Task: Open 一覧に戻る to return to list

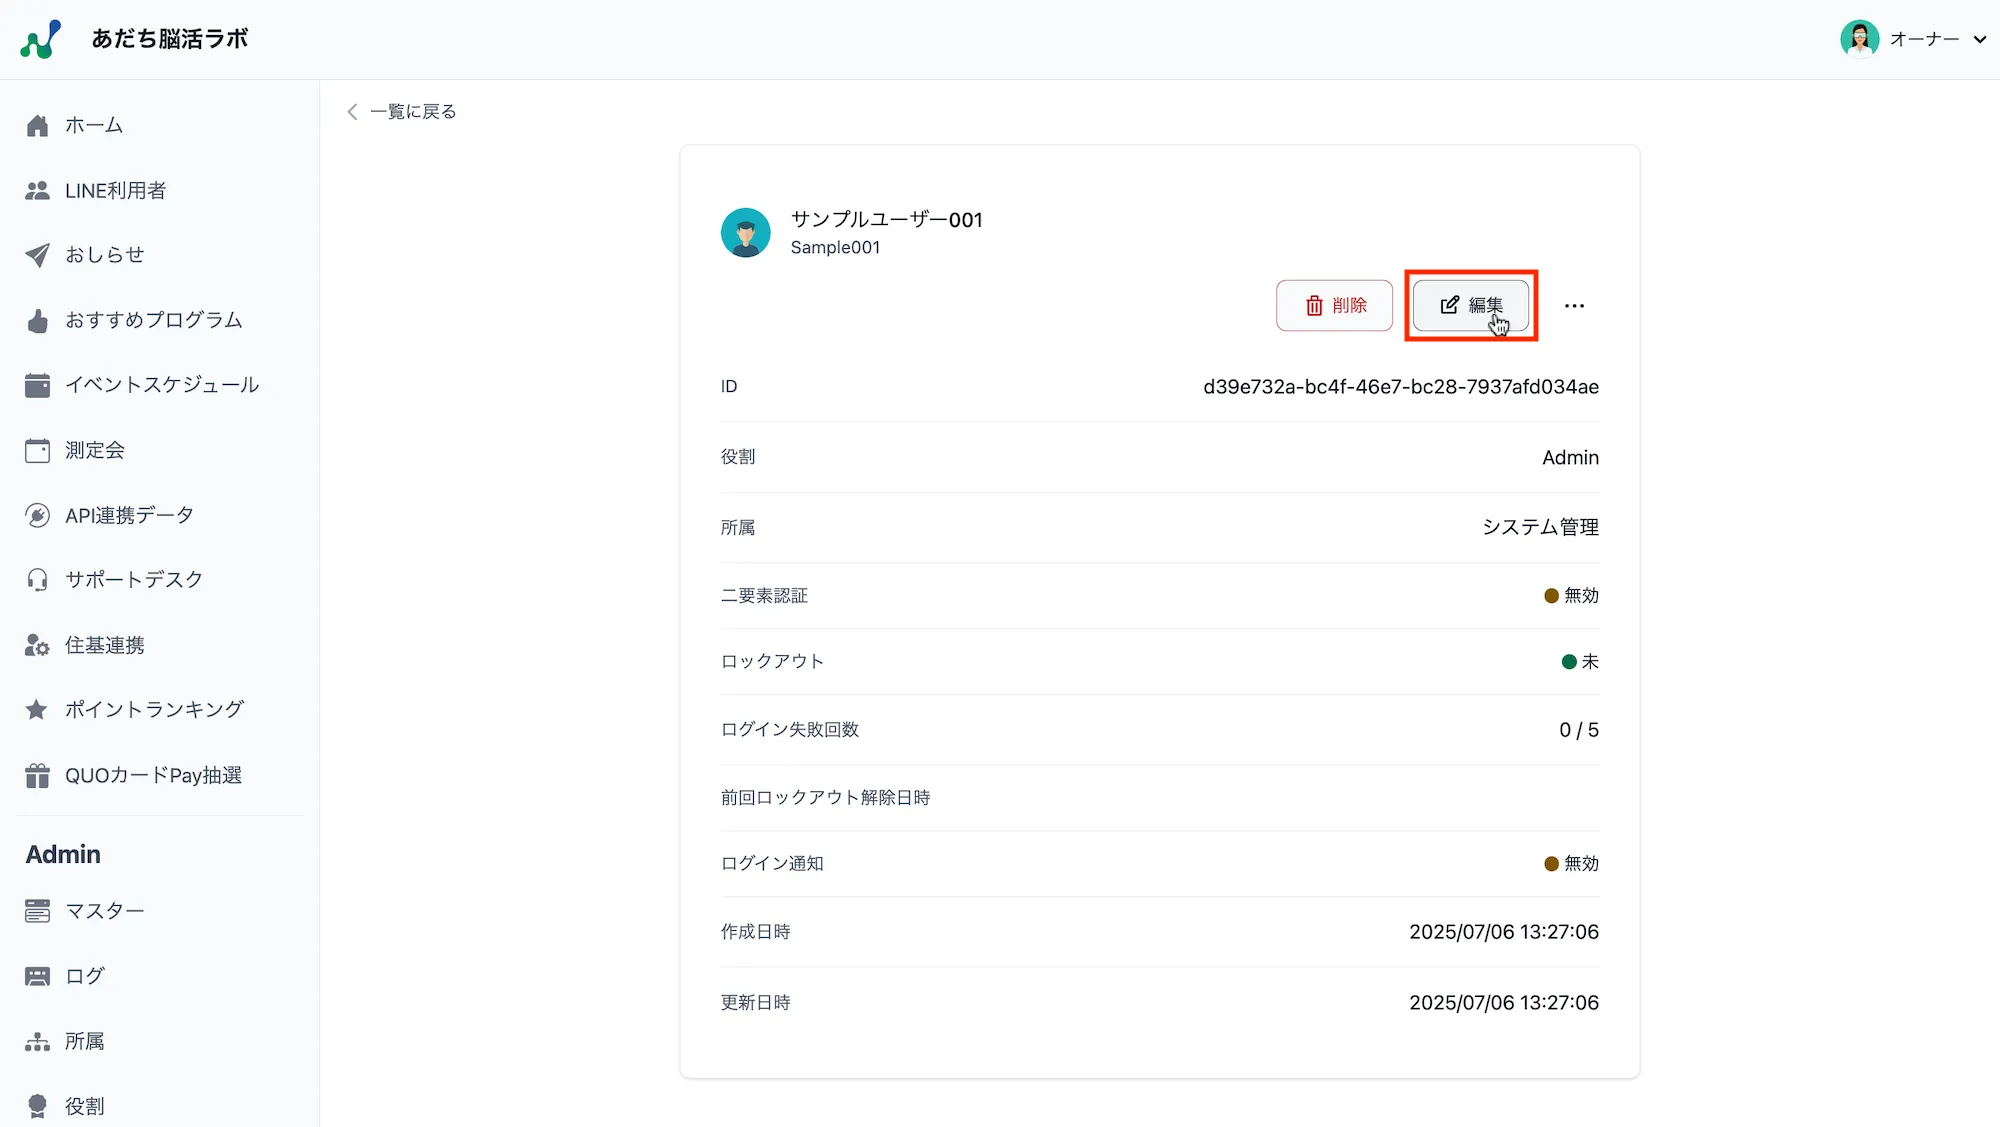Action: pos(413,111)
